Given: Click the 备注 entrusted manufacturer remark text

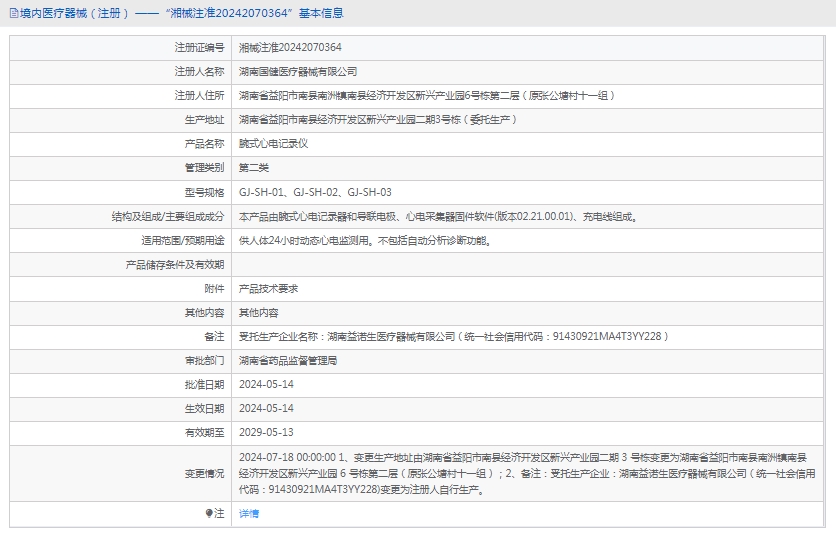Looking at the screenshot, I should pyautogui.click(x=453, y=336).
